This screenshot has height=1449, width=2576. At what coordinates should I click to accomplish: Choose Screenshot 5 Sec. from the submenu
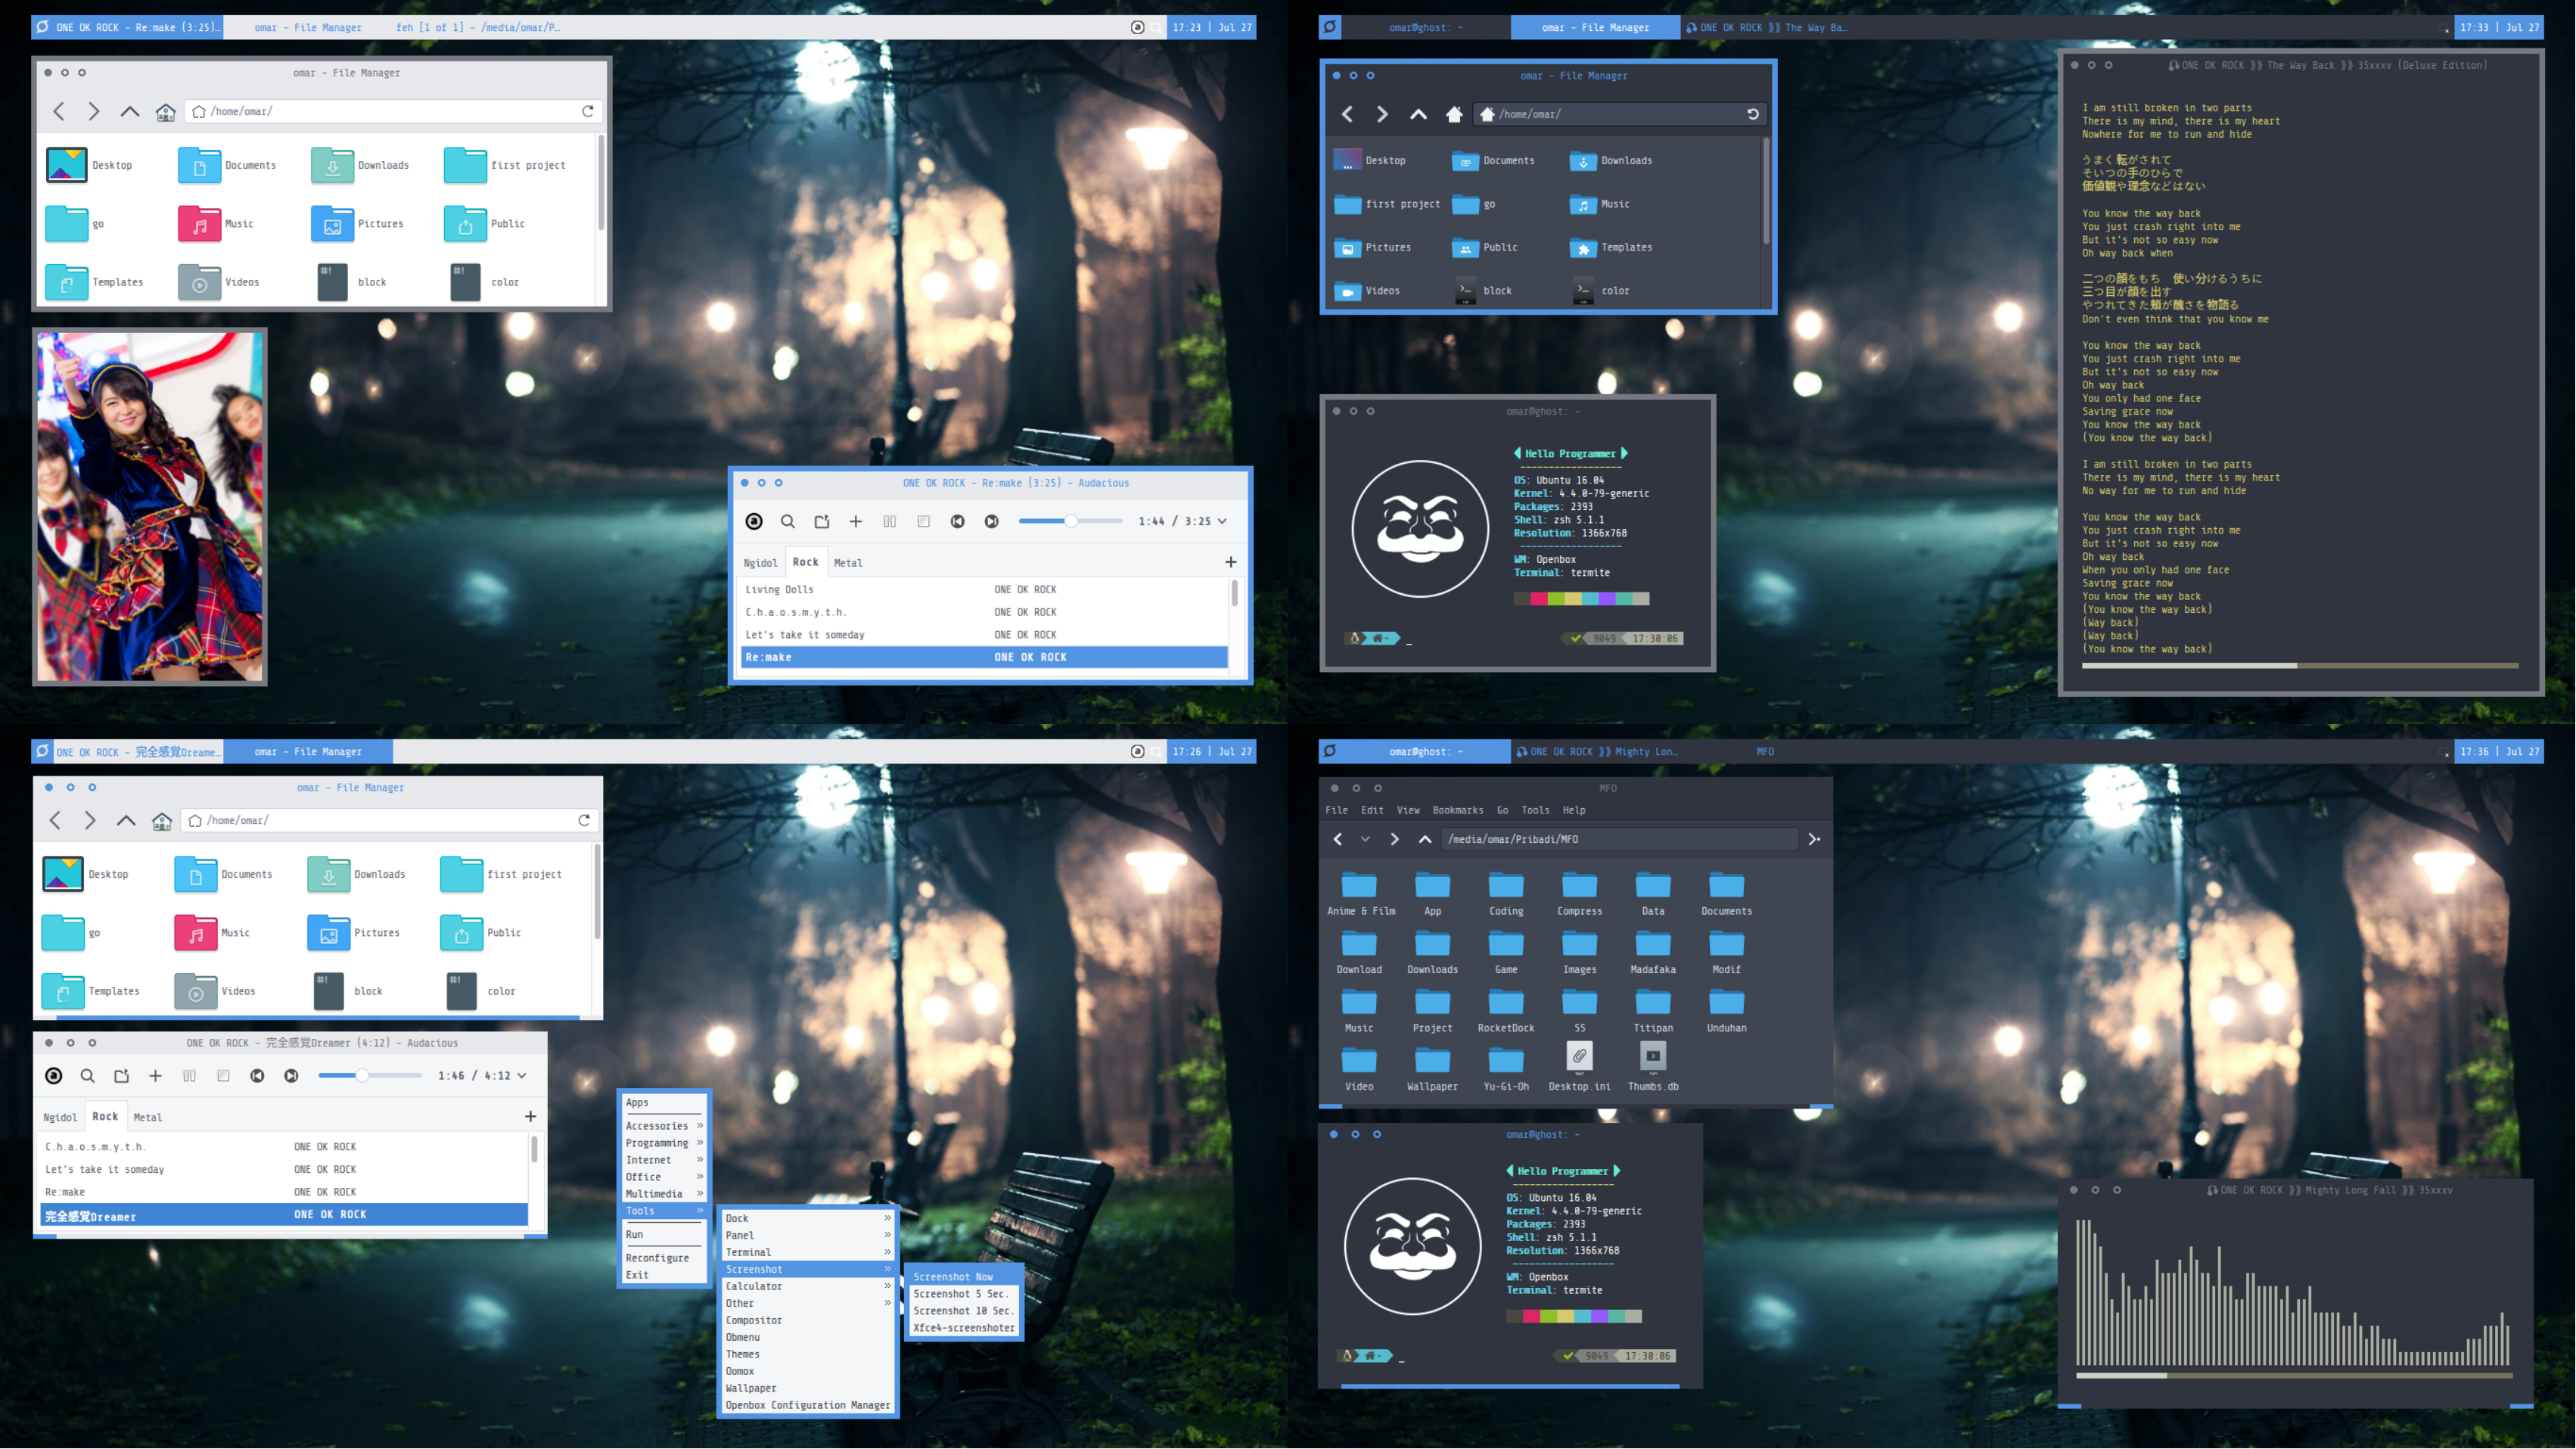[963, 1294]
